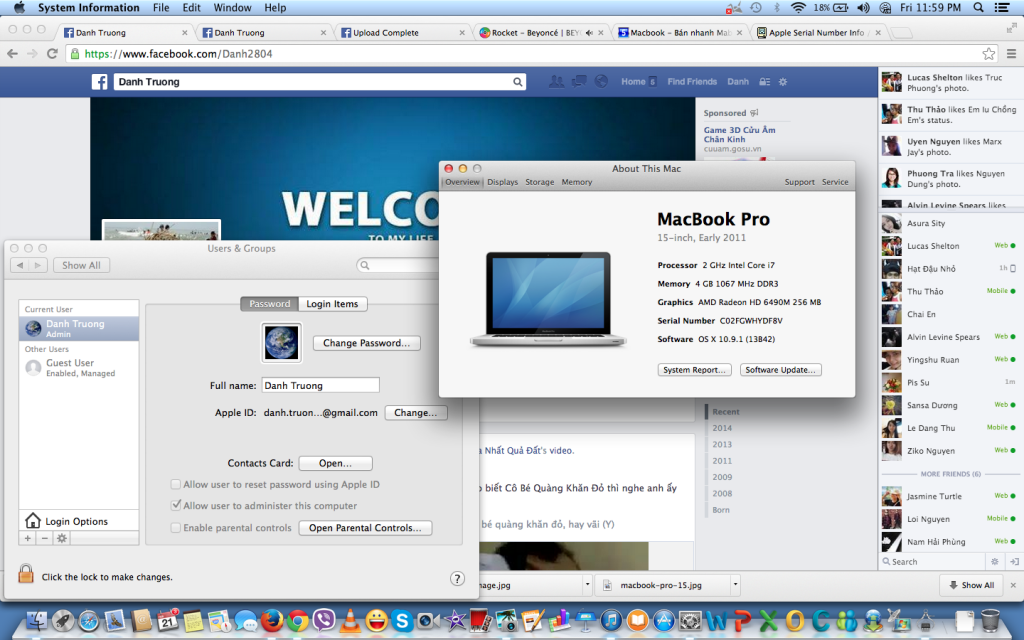Enable parental controls for Danh Truong
1024x640 pixels.
pyautogui.click(x=176, y=527)
